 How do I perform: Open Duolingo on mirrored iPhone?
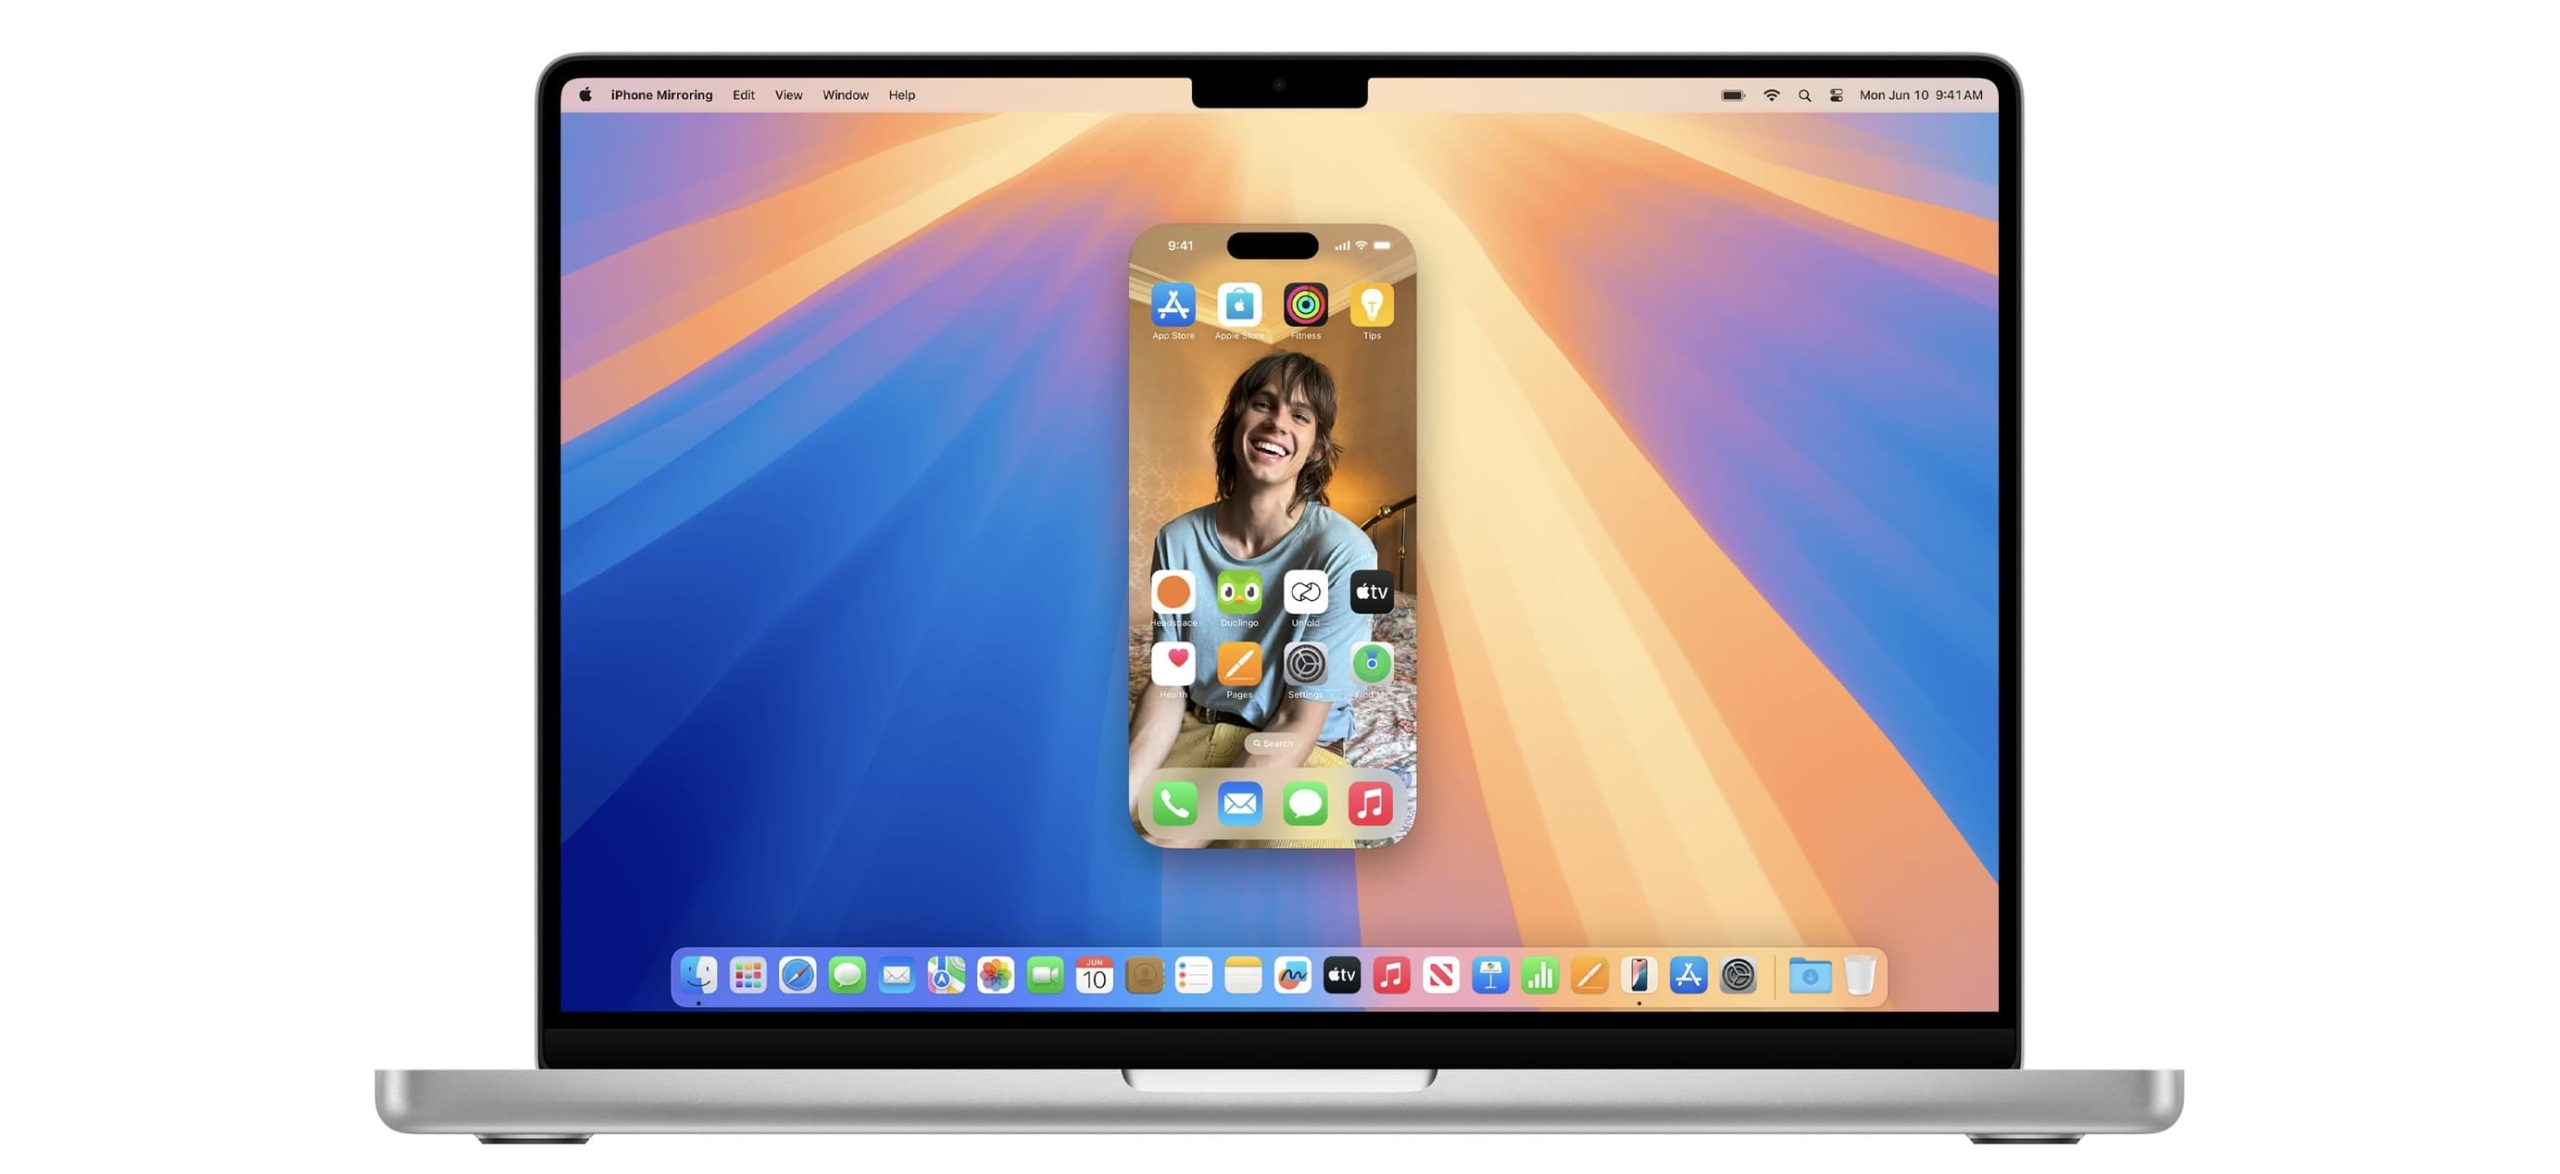[x=1239, y=591]
